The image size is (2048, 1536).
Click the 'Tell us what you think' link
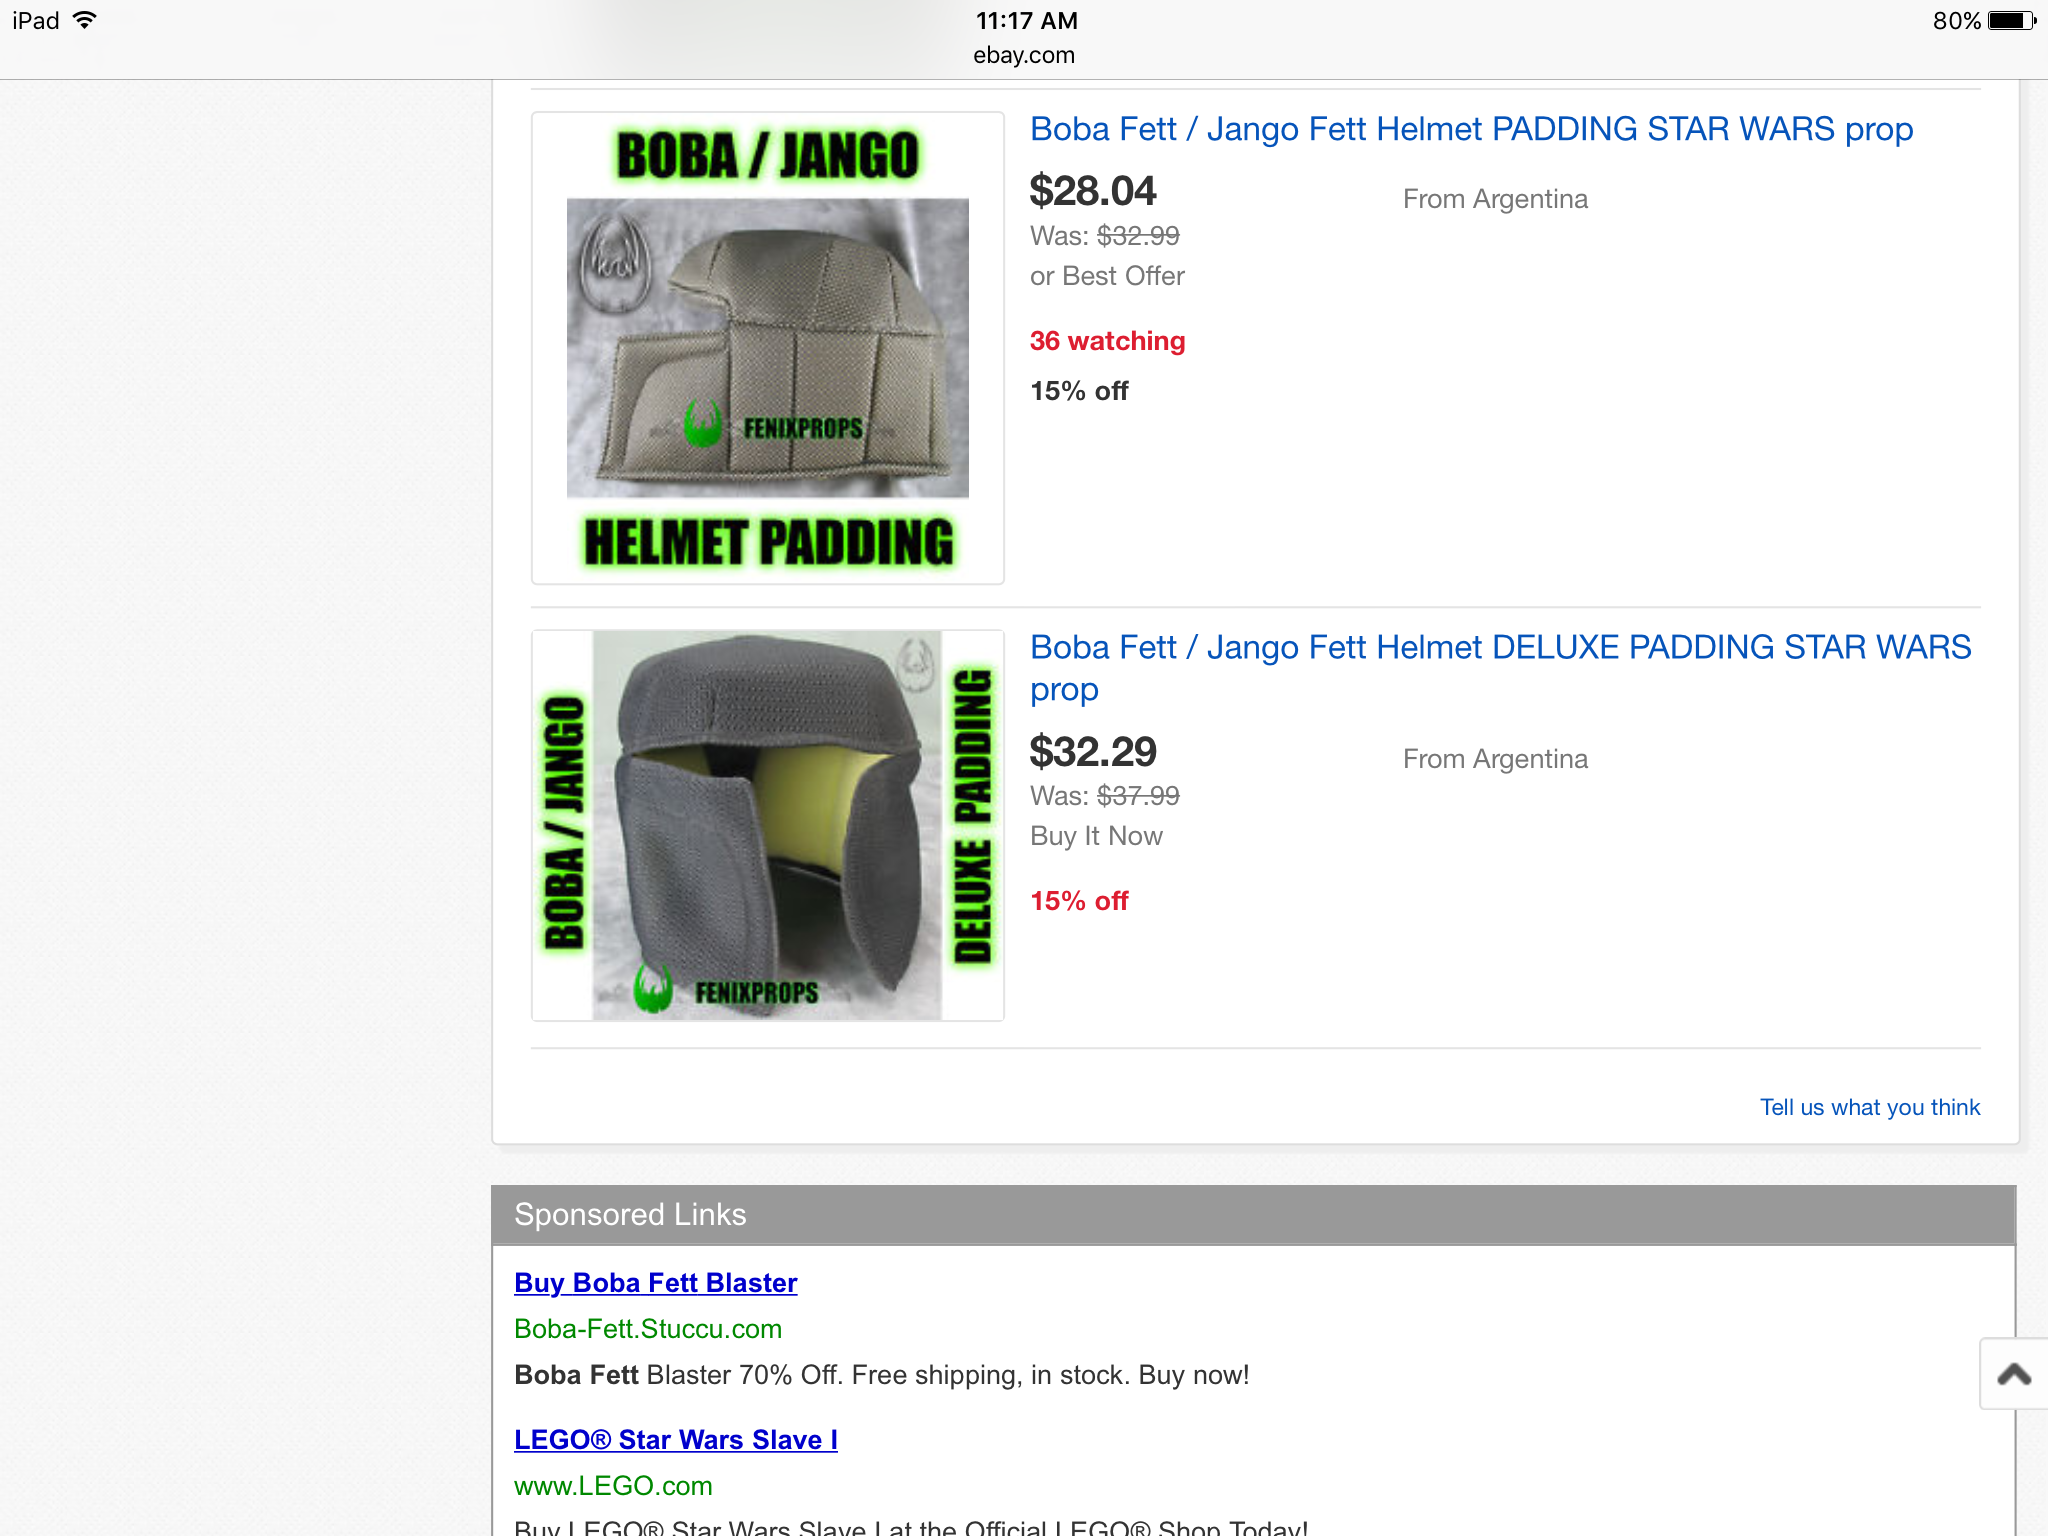[x=1870, y=1107]
